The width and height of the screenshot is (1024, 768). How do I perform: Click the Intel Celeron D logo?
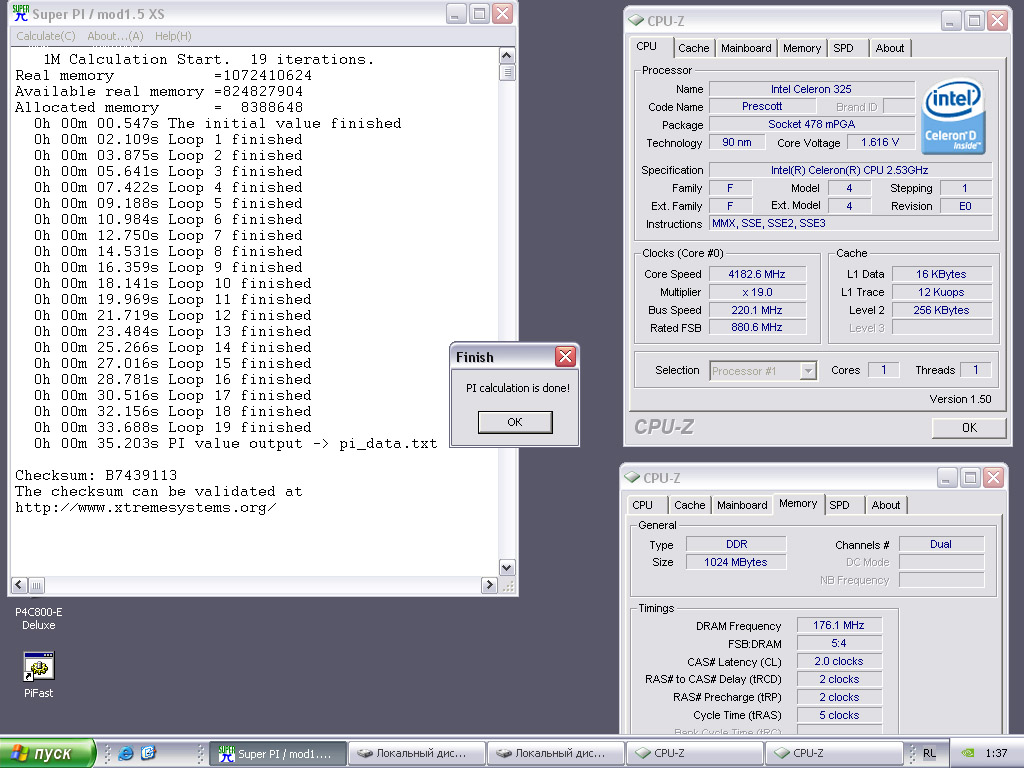click(x=953, y=117)
